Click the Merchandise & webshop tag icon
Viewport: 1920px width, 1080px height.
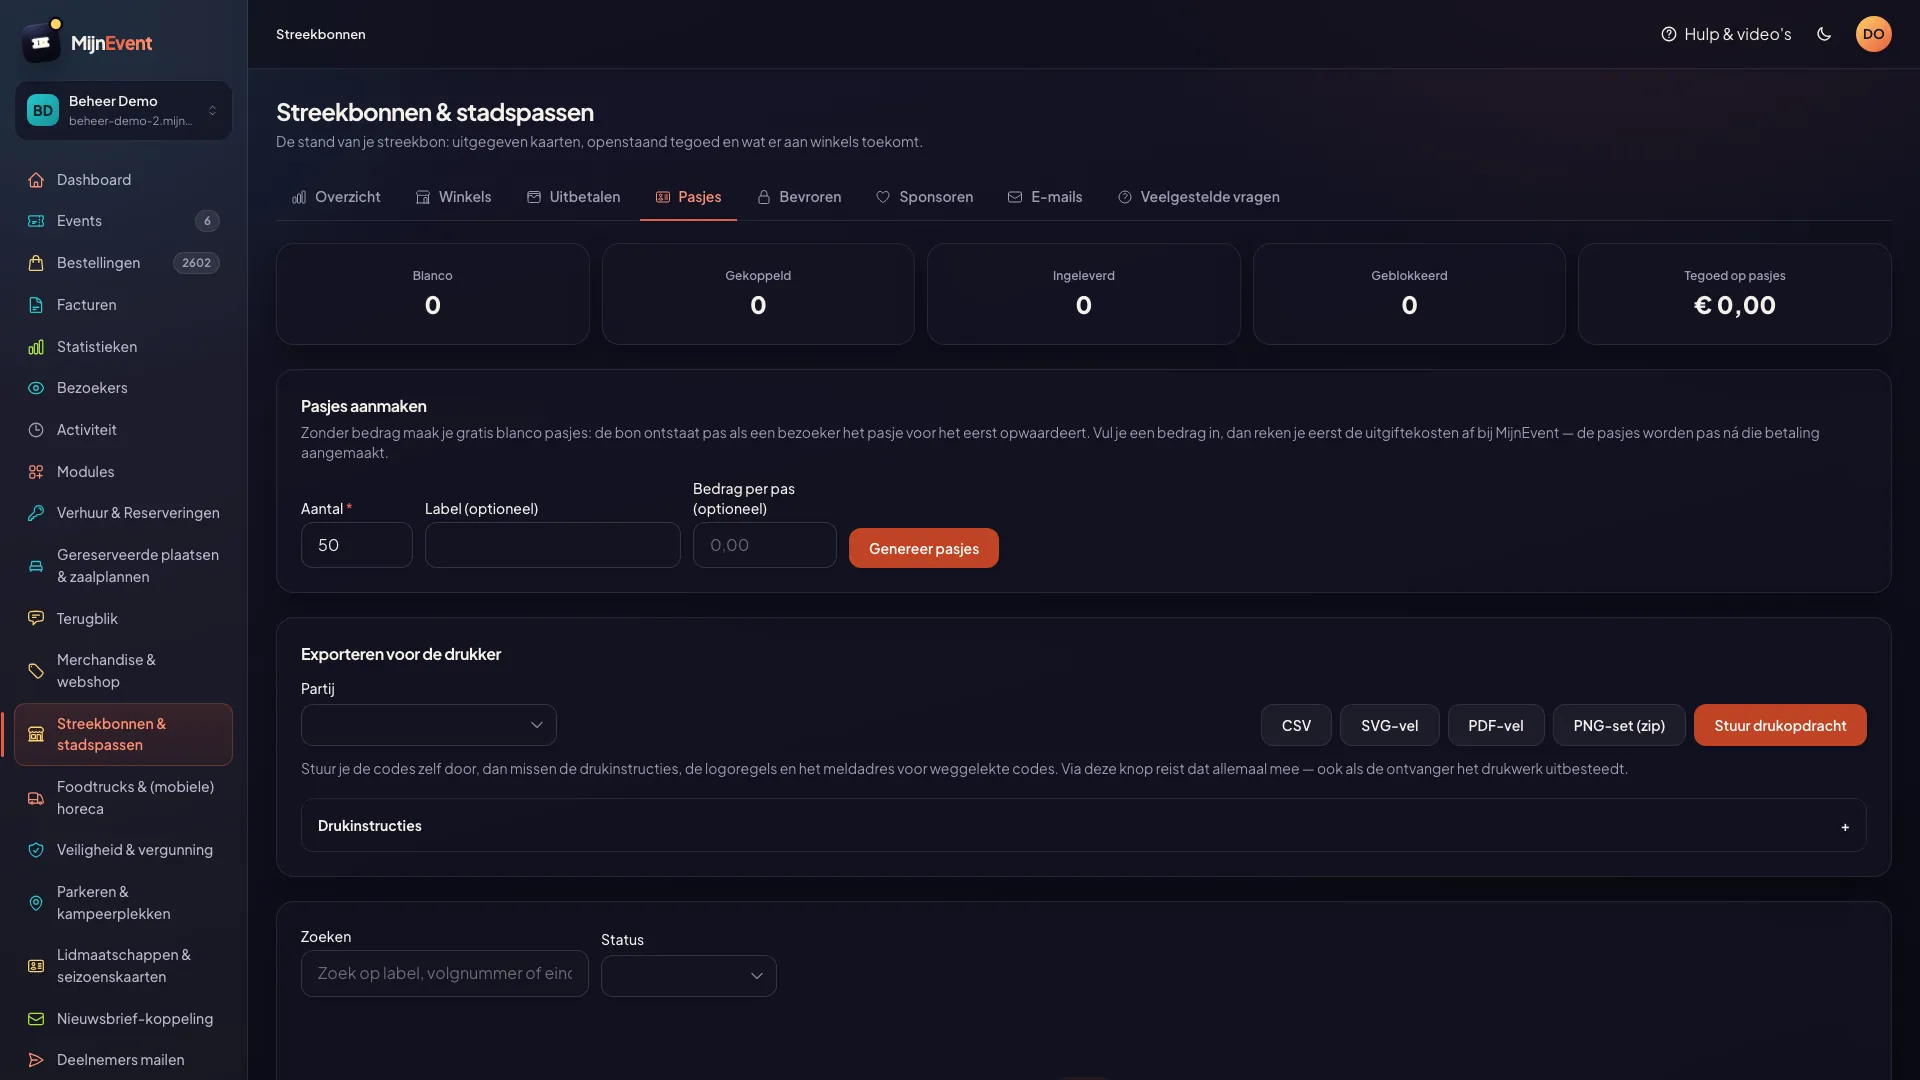click(x=36, y=671)
